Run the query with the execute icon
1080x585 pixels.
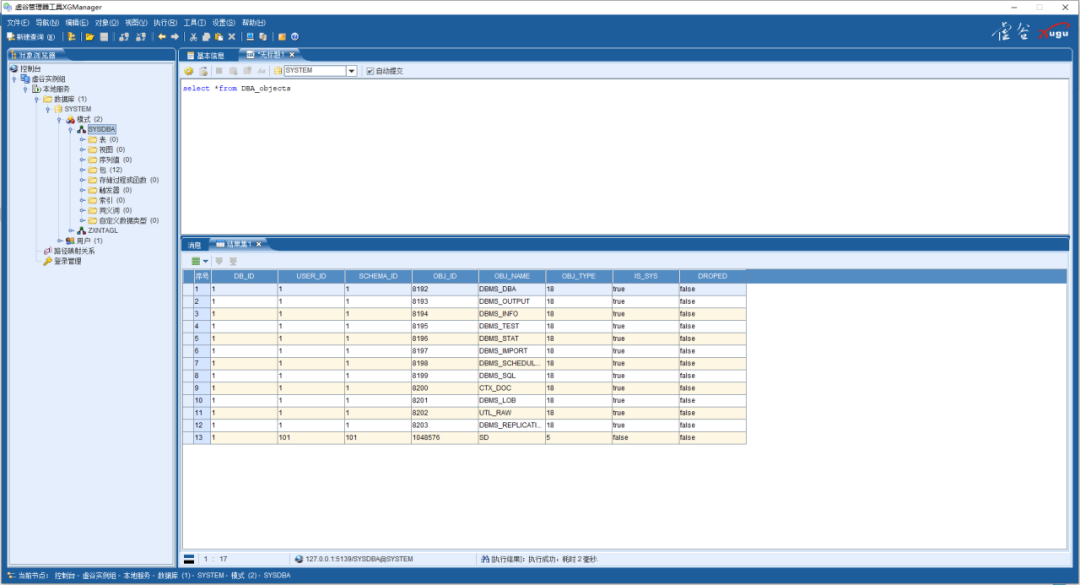click(x=188, y=71)
